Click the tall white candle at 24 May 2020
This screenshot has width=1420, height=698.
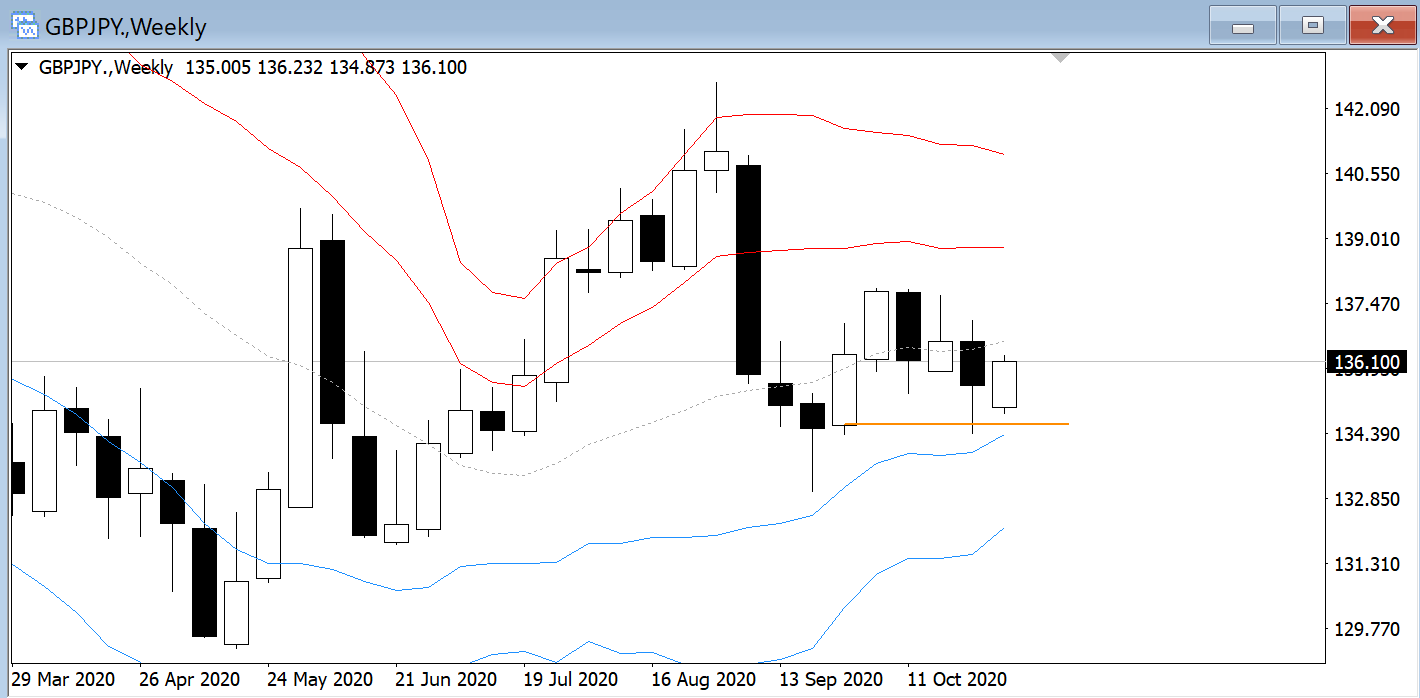tap(301, 377)
